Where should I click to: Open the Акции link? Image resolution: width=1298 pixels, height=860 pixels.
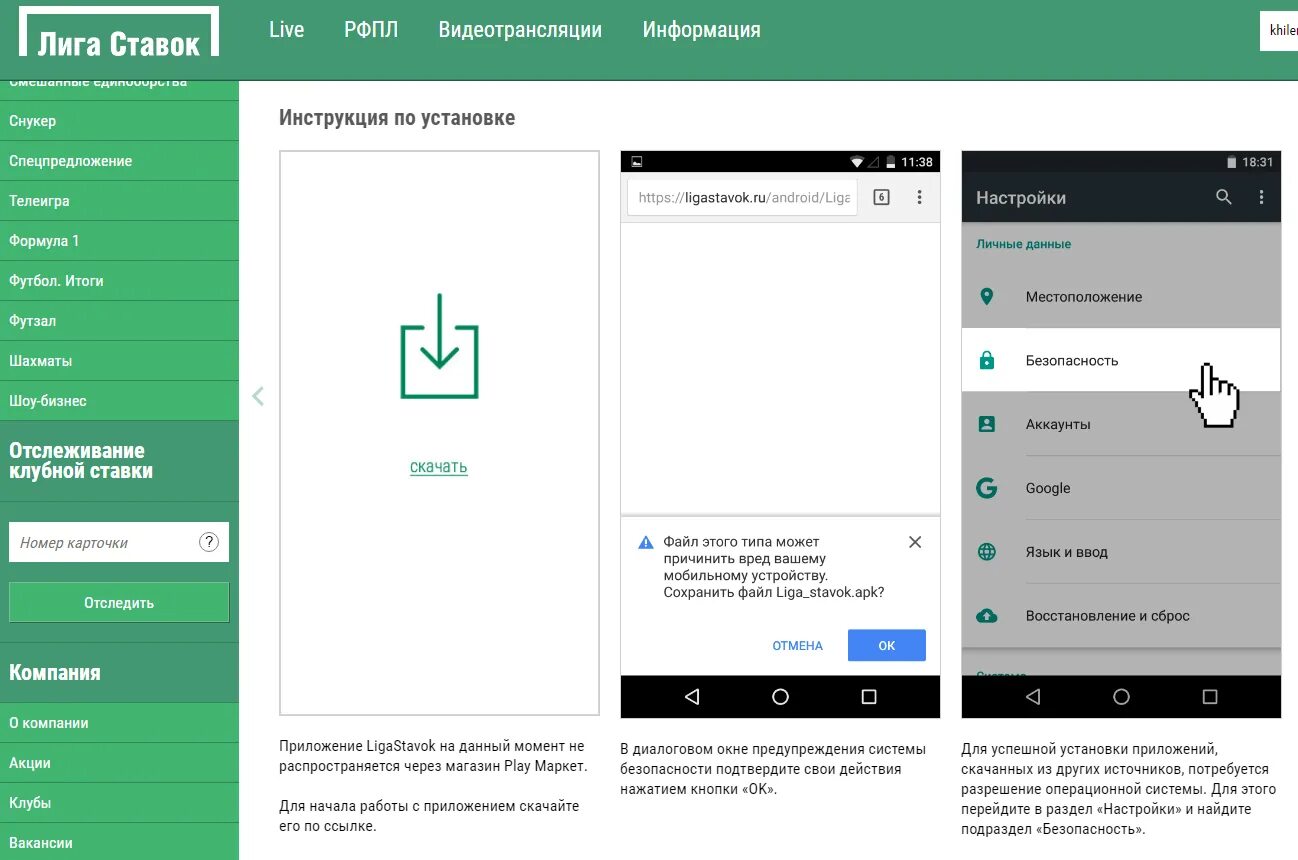coord(119,763)
